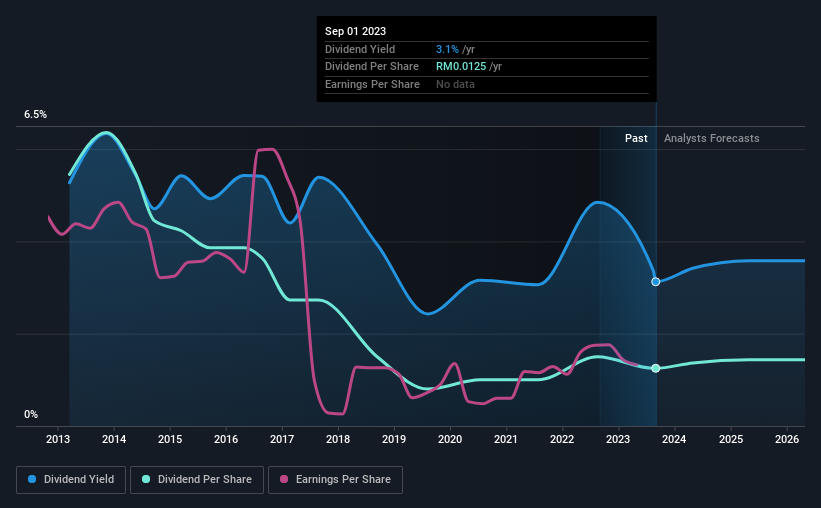Viewport: 821px width, 508px height.
Task: Select the blue data point marker at Sep 2023
Action: point(656,282)
